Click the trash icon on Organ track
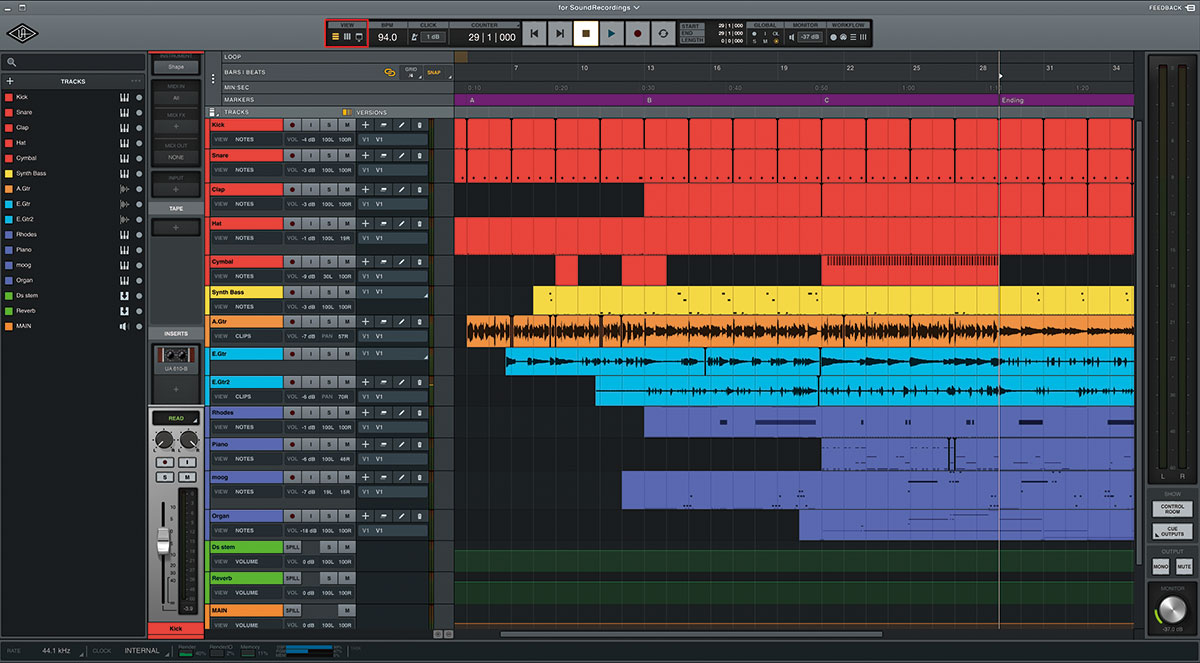 419,516
